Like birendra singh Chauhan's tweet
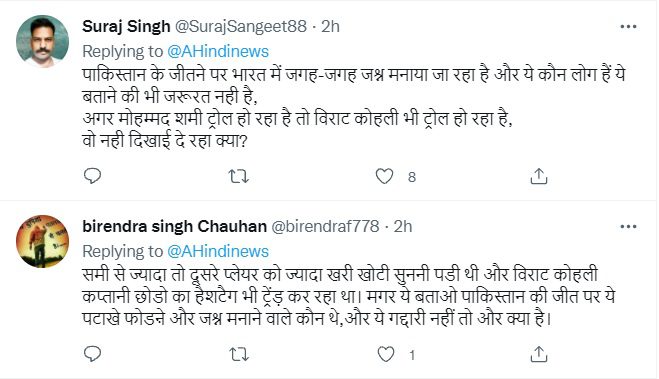 [x=385, y=354]
